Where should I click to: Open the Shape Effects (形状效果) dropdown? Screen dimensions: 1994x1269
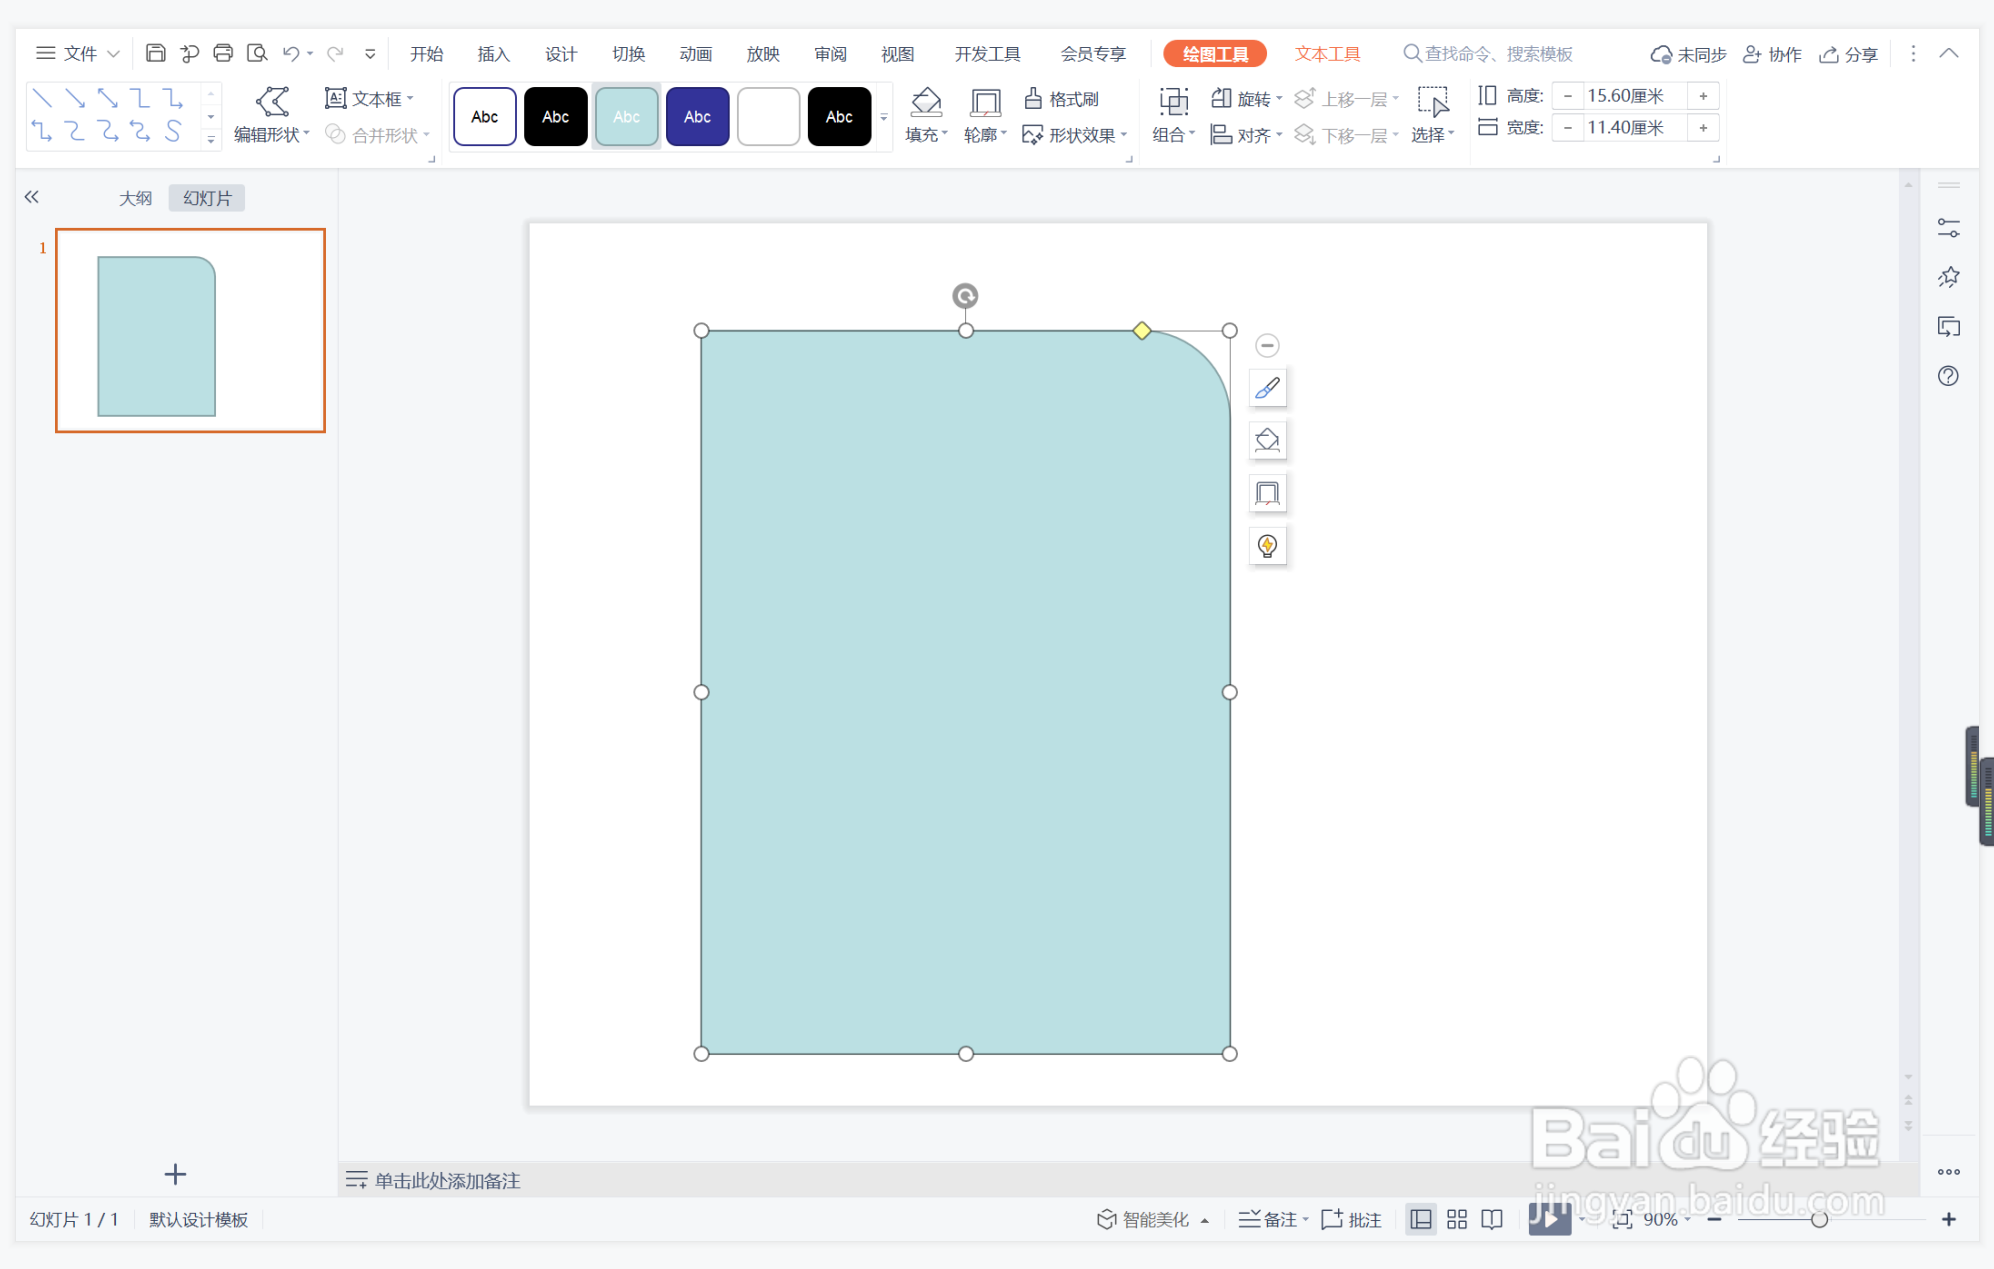pyautogui.click(x=1076, y=135)
